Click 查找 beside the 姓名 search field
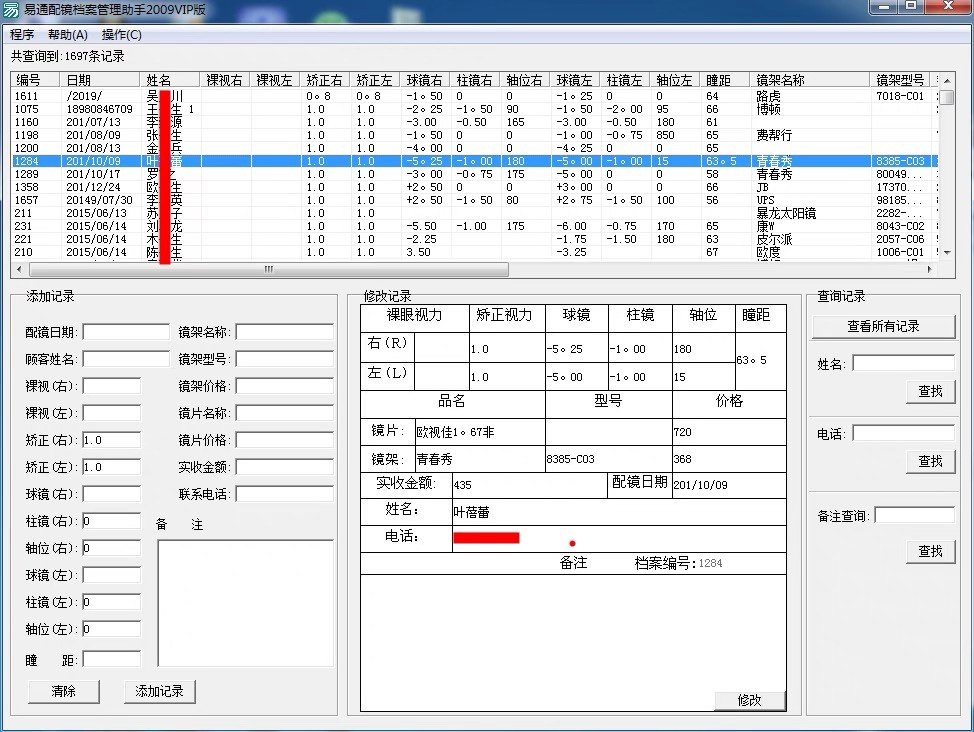 click(x=930, y=392)
